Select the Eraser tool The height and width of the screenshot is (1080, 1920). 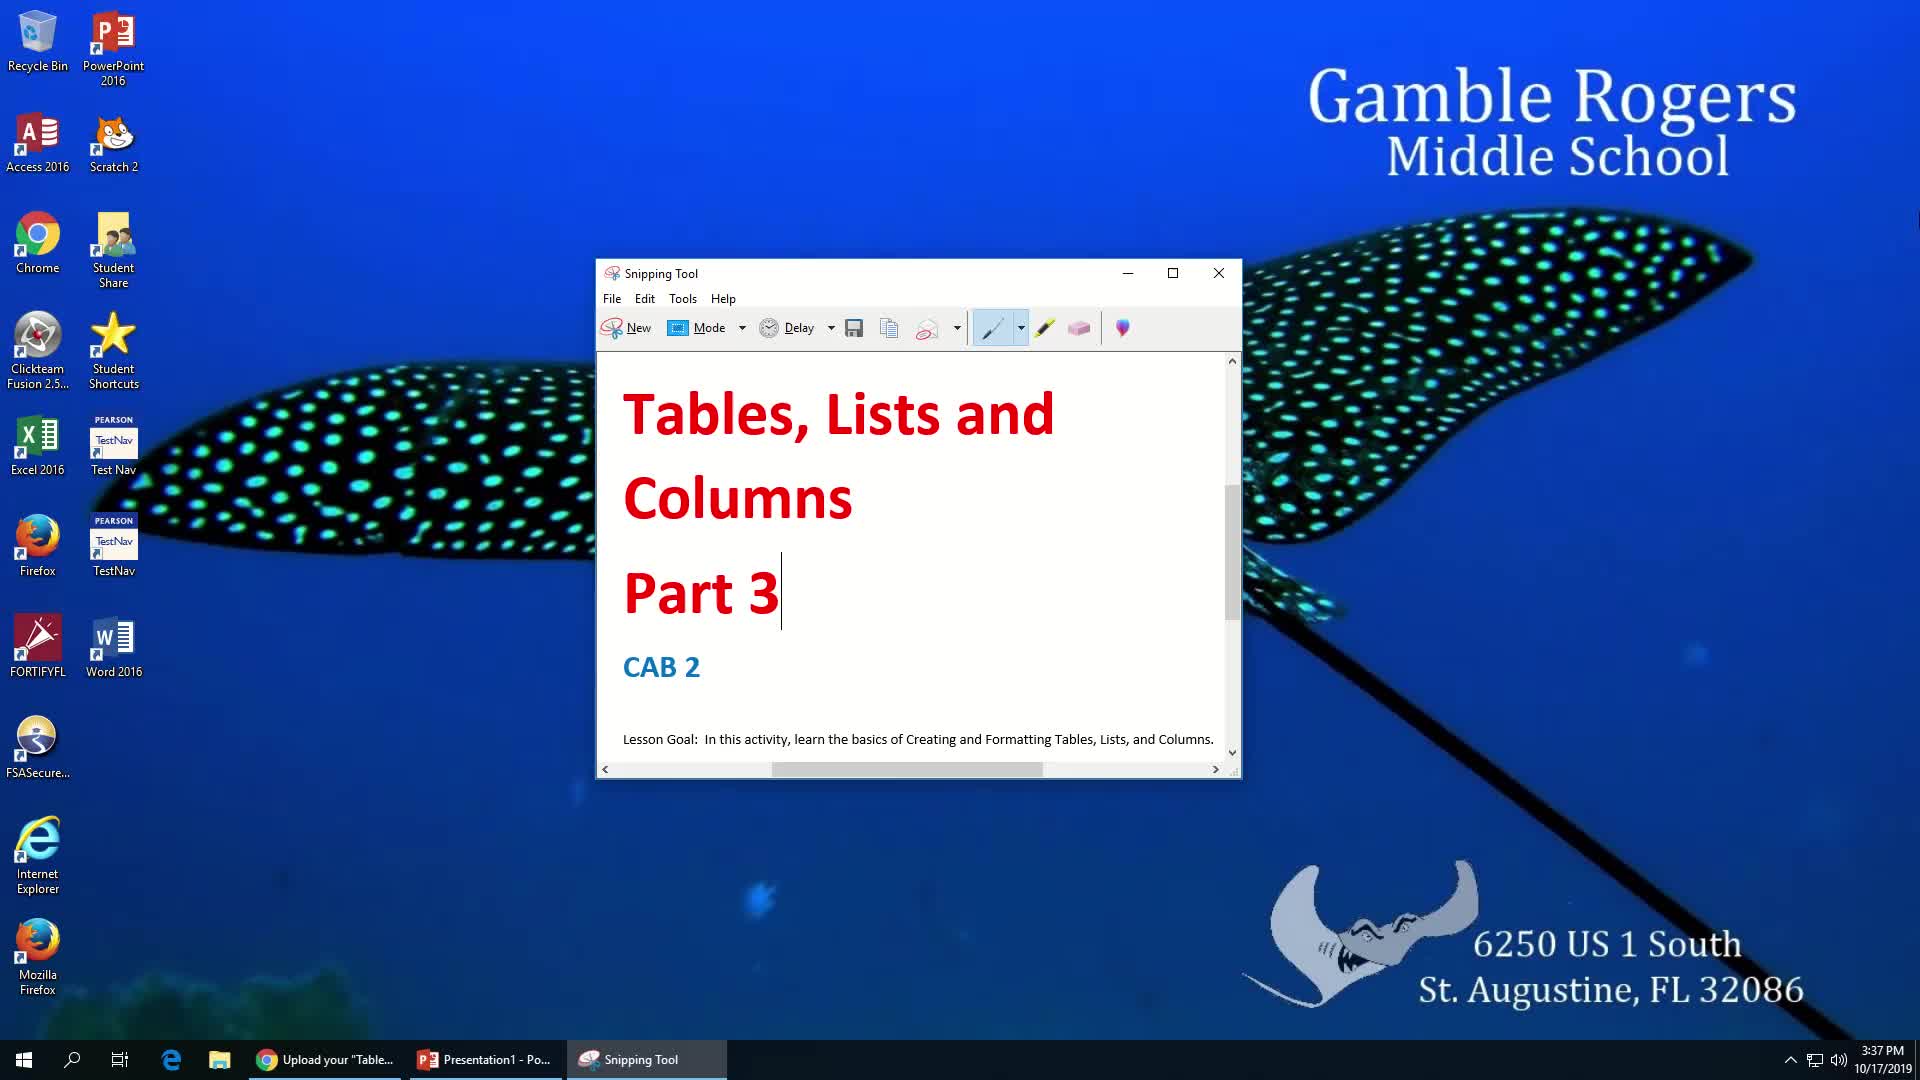coord(1079,328)
